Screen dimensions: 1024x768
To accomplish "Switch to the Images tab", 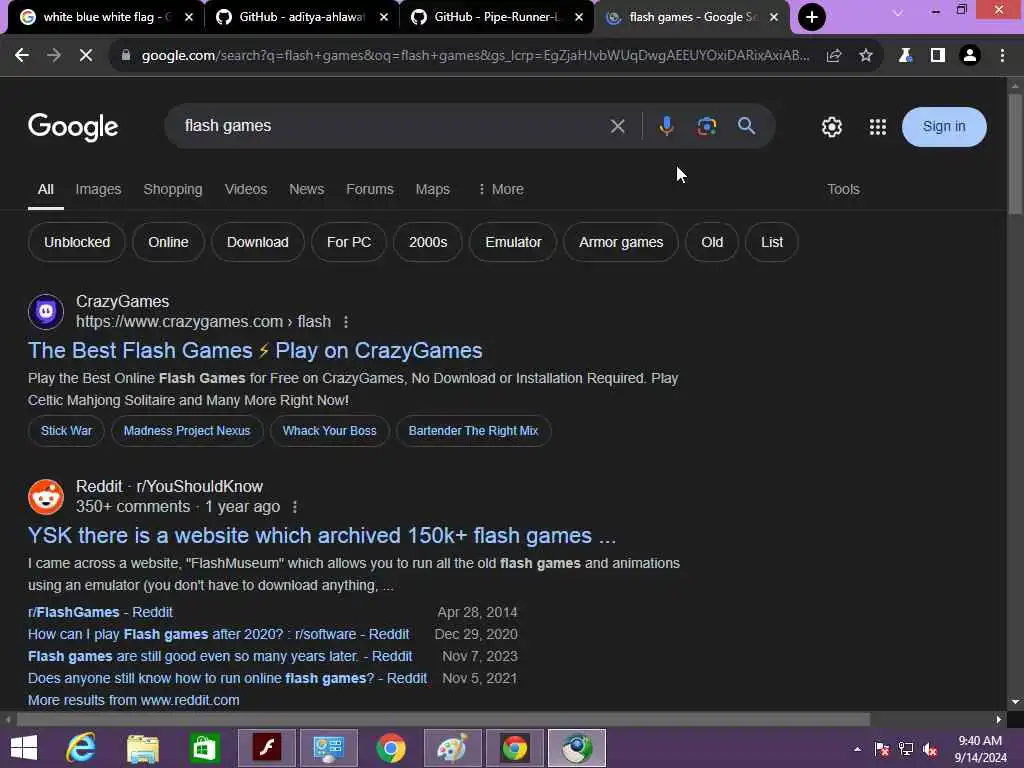I will click(98, 189).
